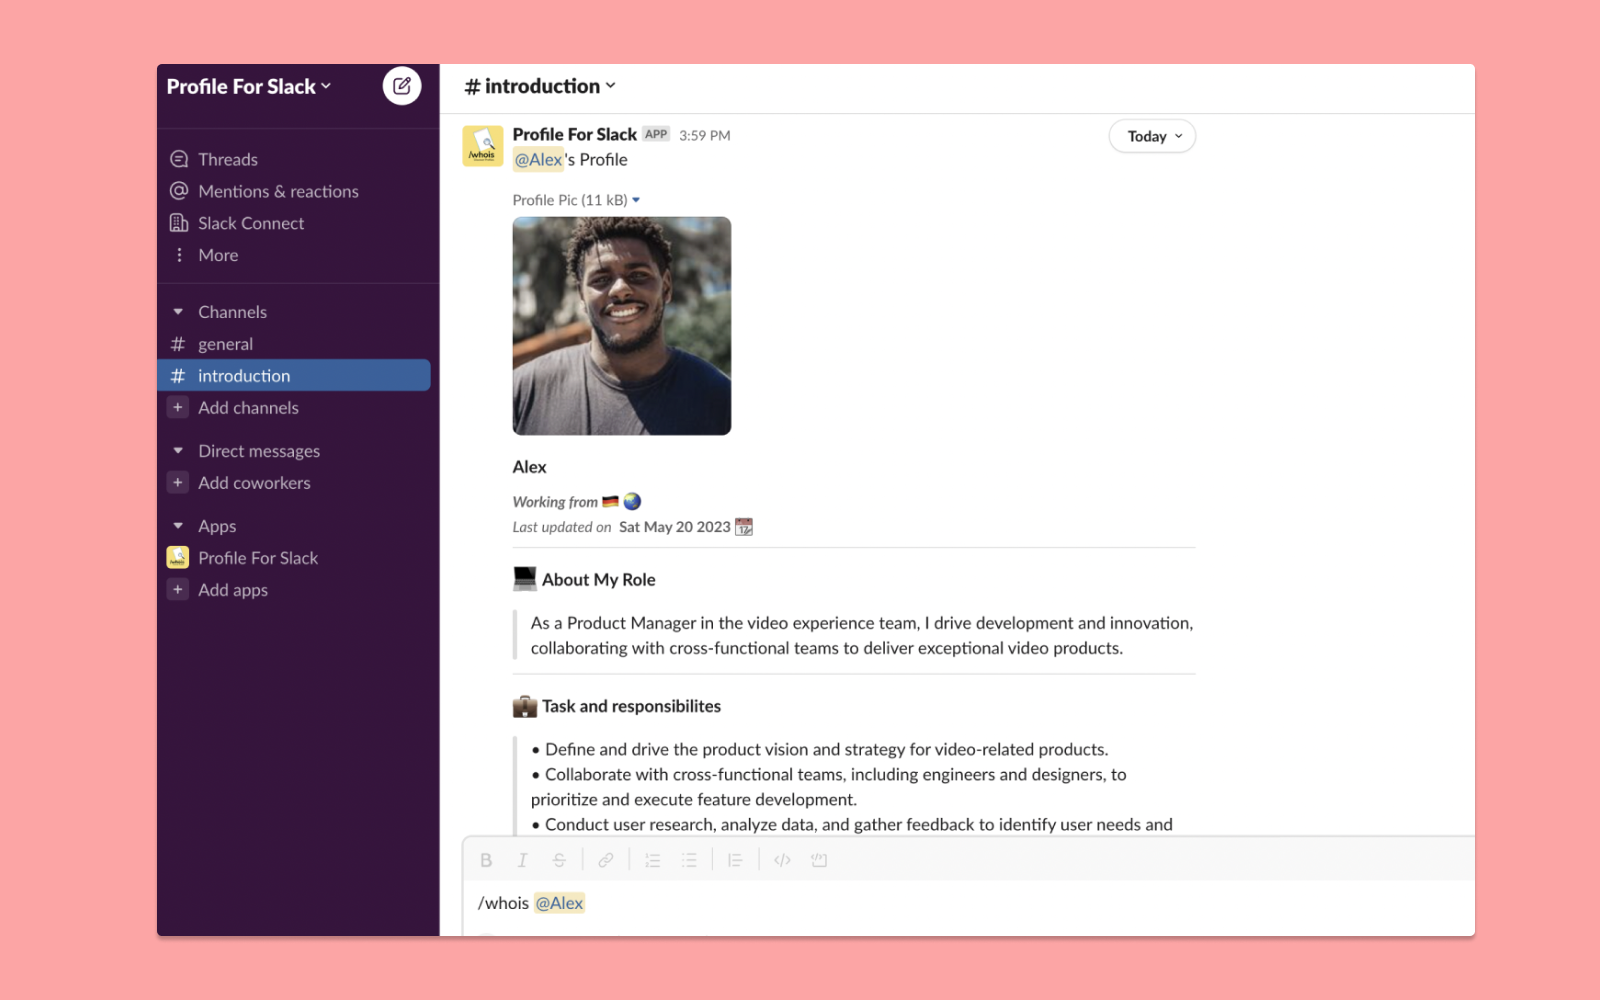Click the 3:59 PM message timestamp
Viewport: 1600px width, 1000px height.
pos(705,135)
